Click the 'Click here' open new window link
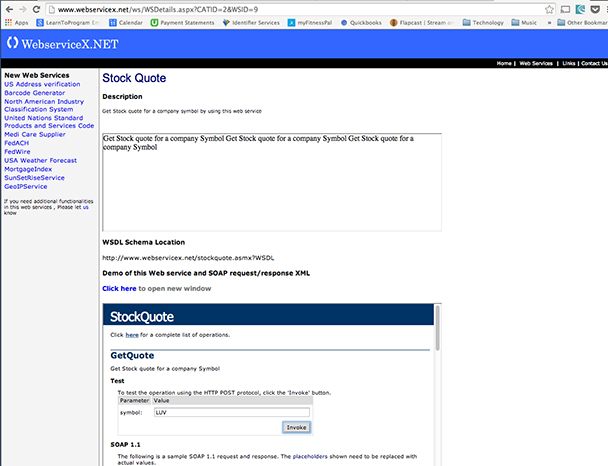608x466 pixels. click(x=119, y=288)
